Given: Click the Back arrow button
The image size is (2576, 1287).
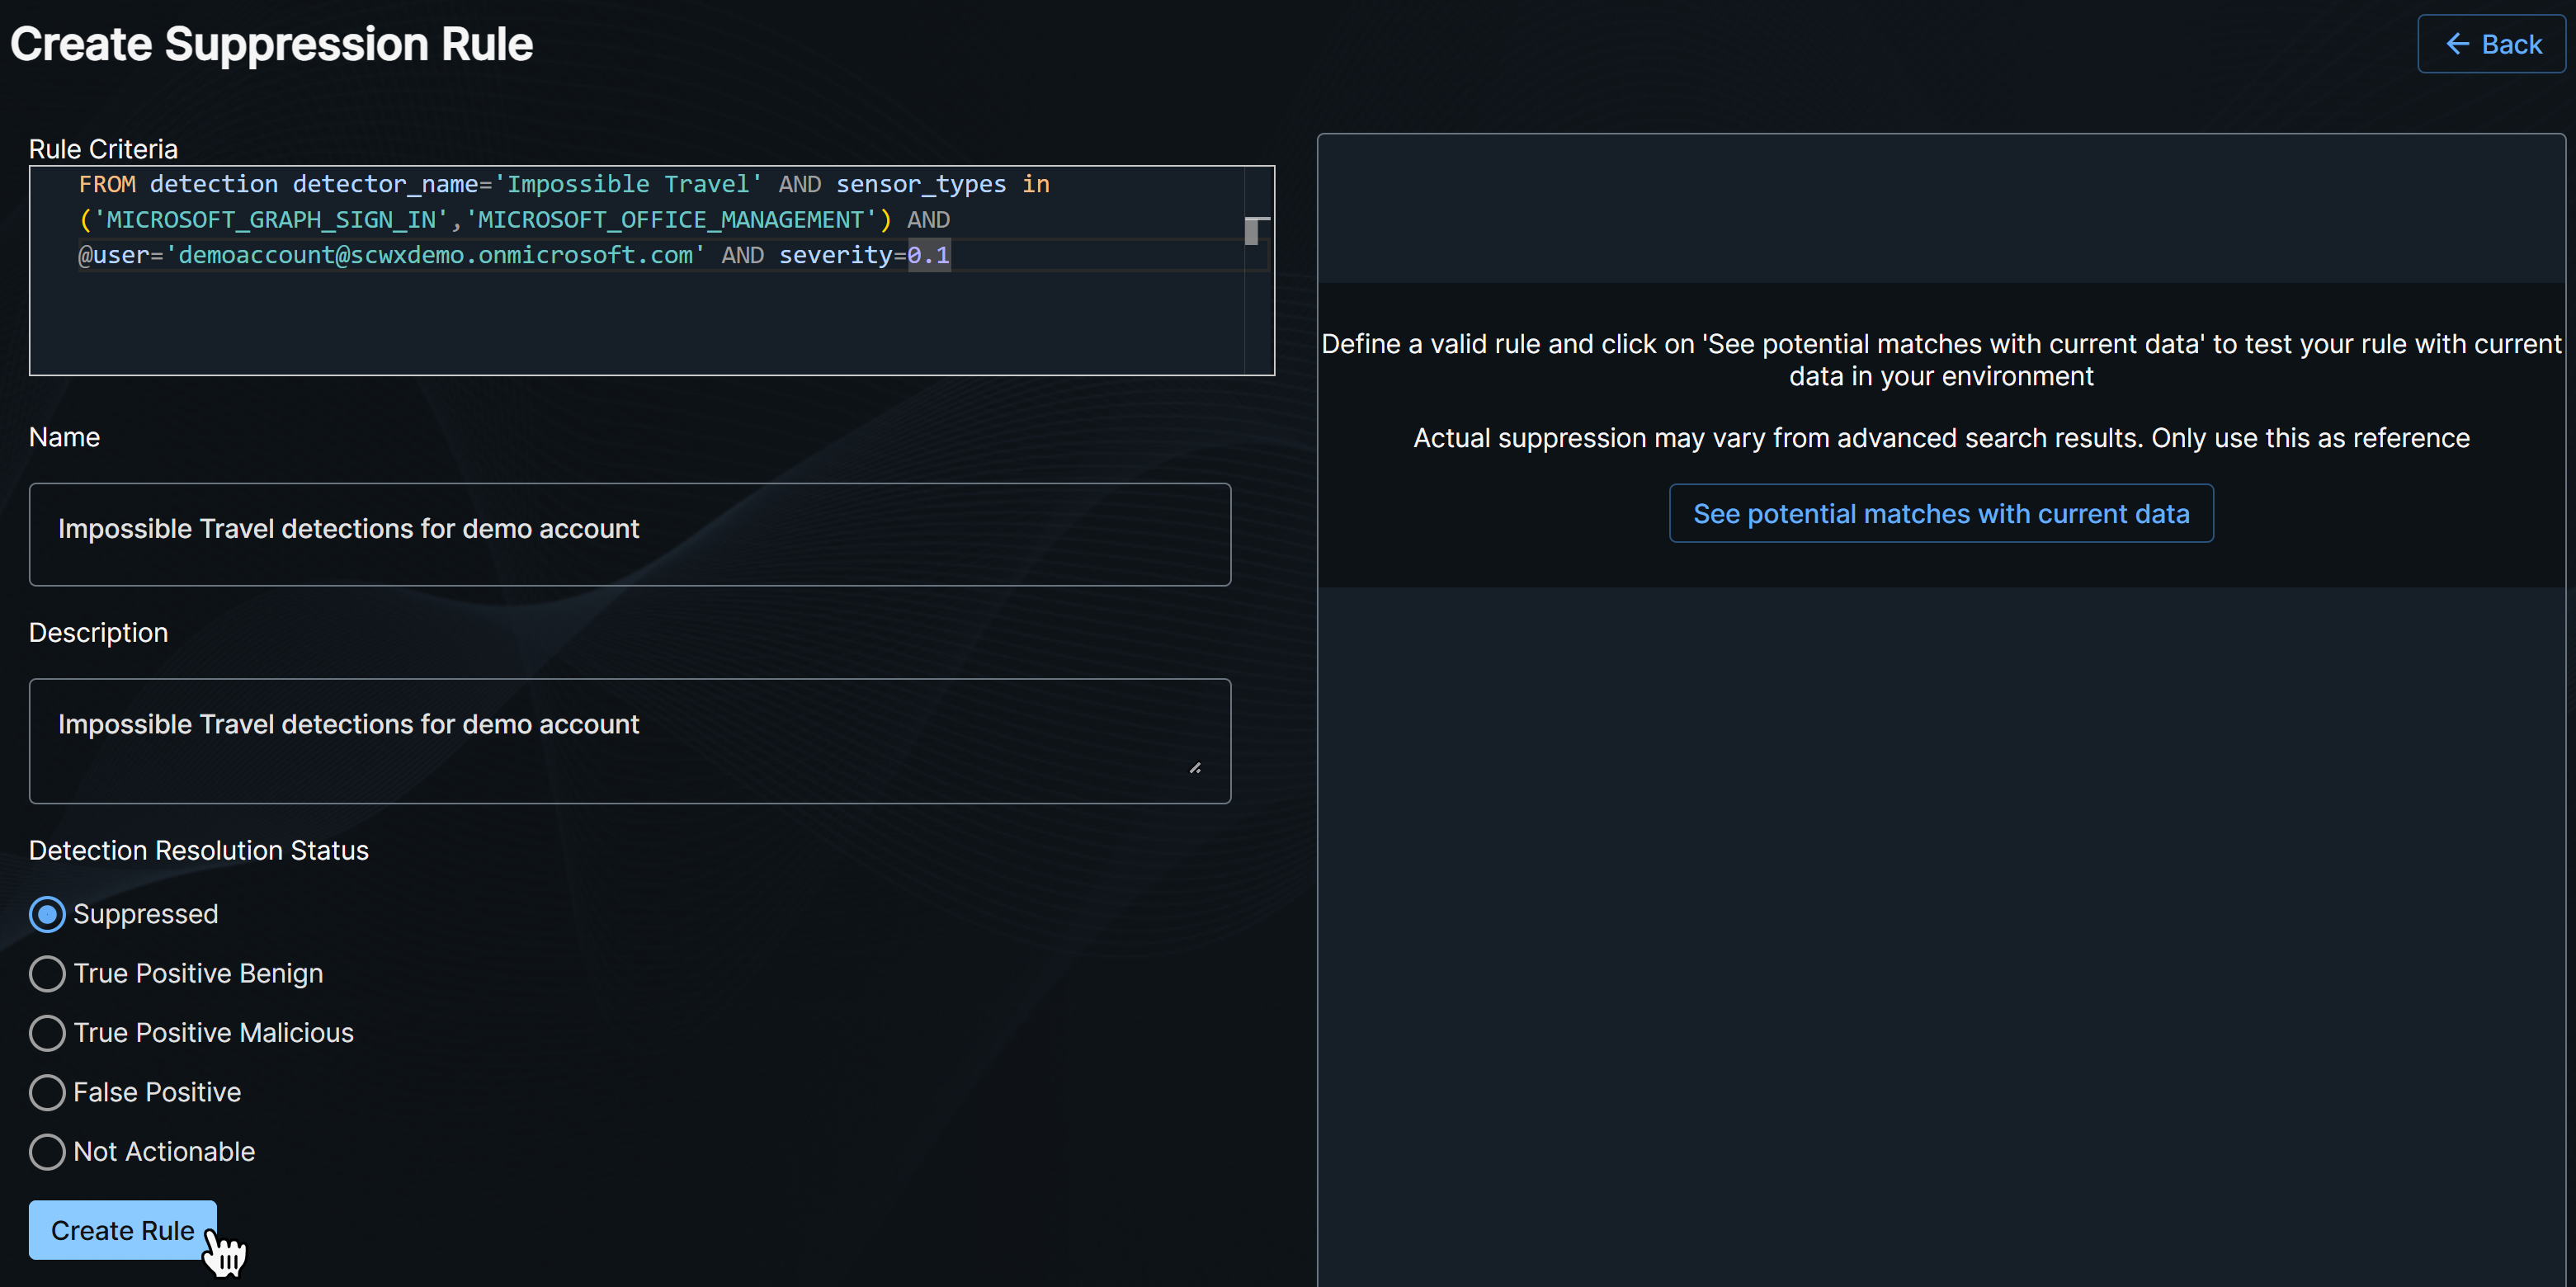Looking at the screenshot, I should [x=2491, y=44].
